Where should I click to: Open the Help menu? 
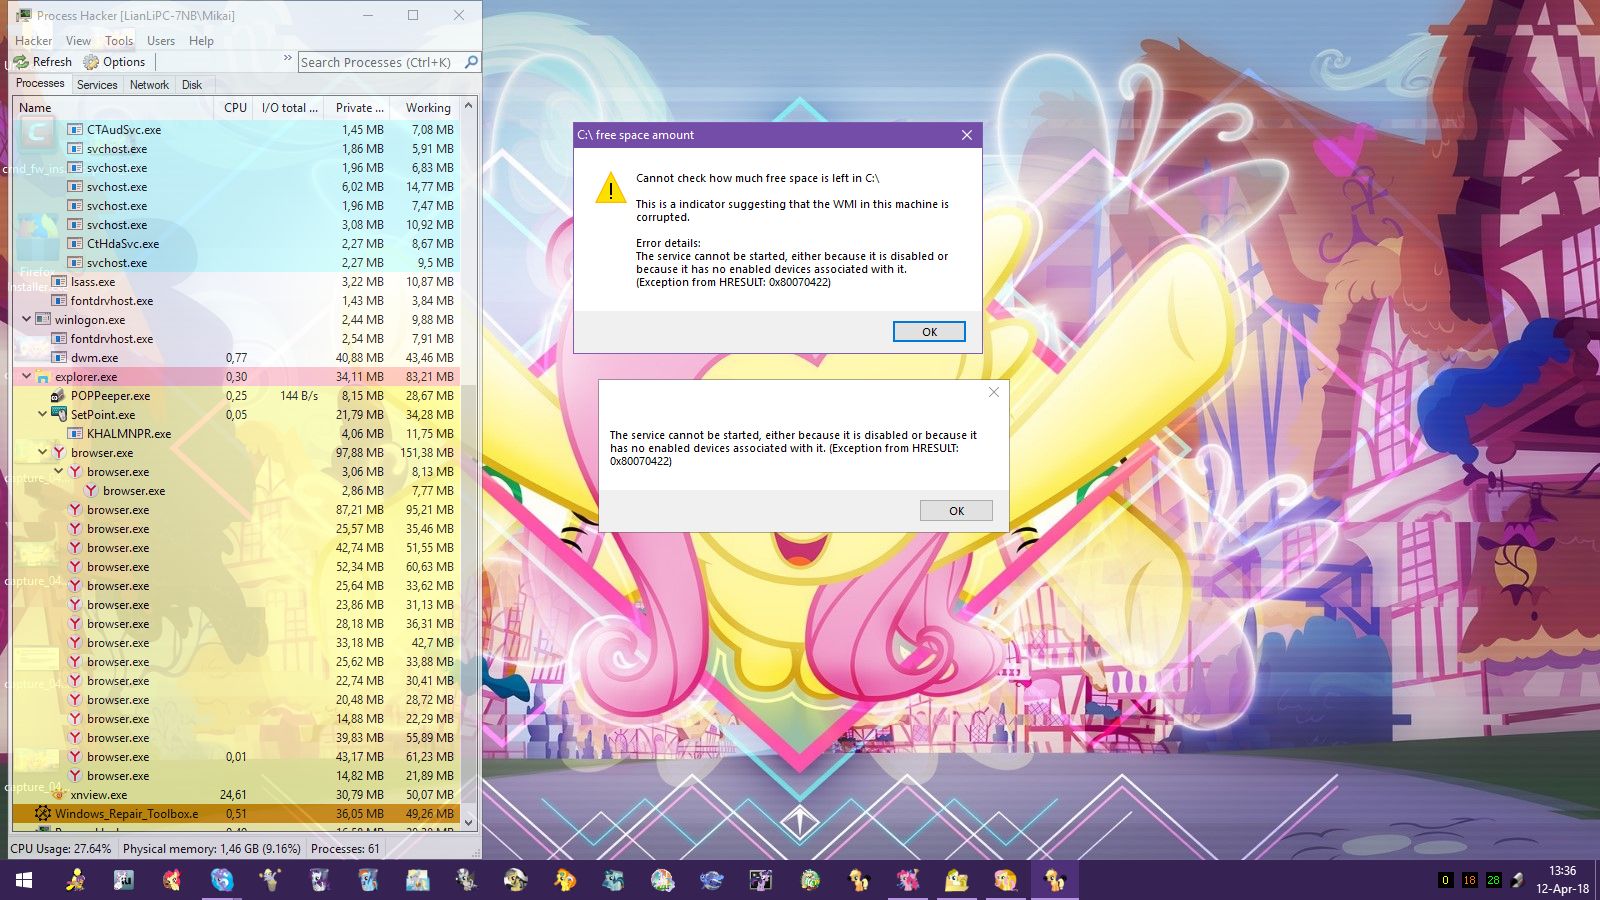pos(201,41)
